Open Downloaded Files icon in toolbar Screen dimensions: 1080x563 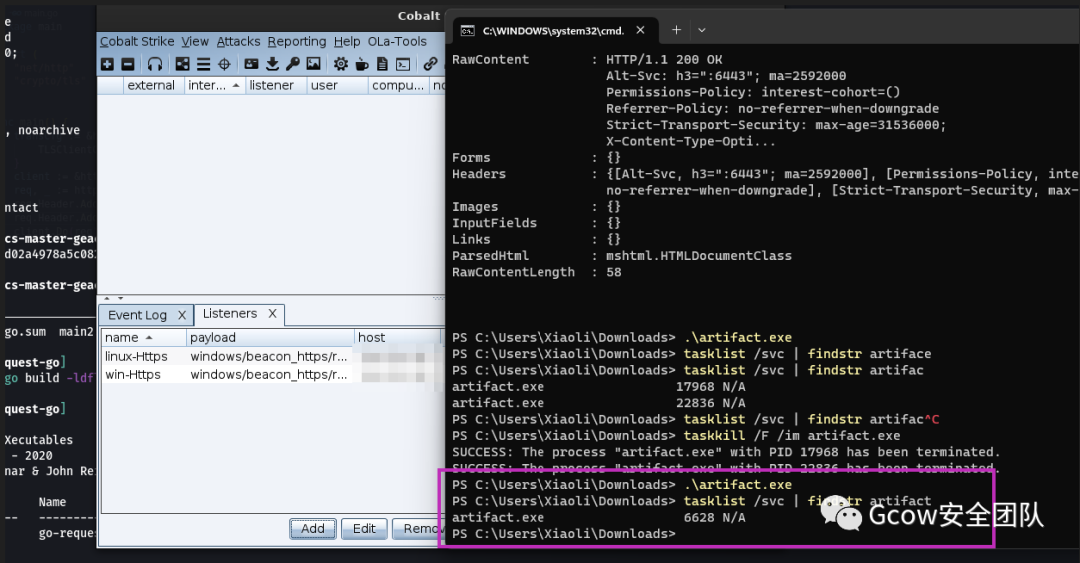[x=273, y=64]
